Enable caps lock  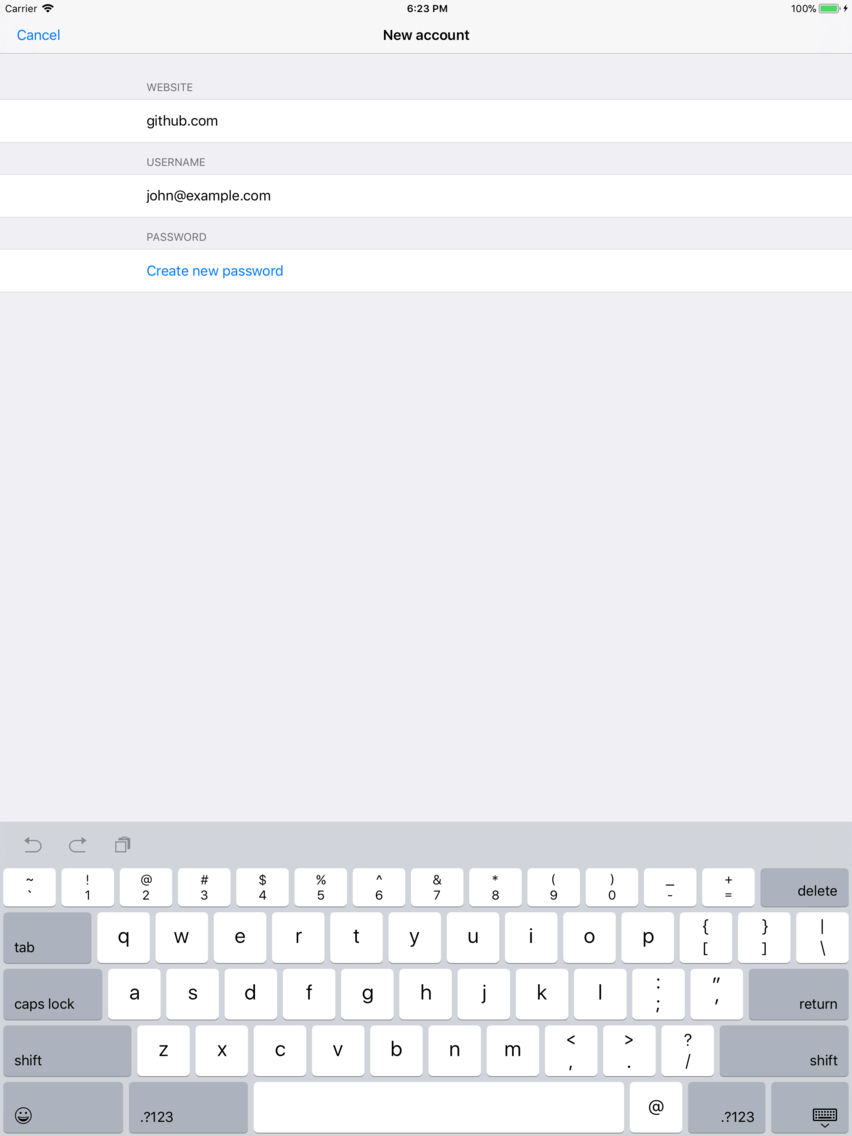52,994
